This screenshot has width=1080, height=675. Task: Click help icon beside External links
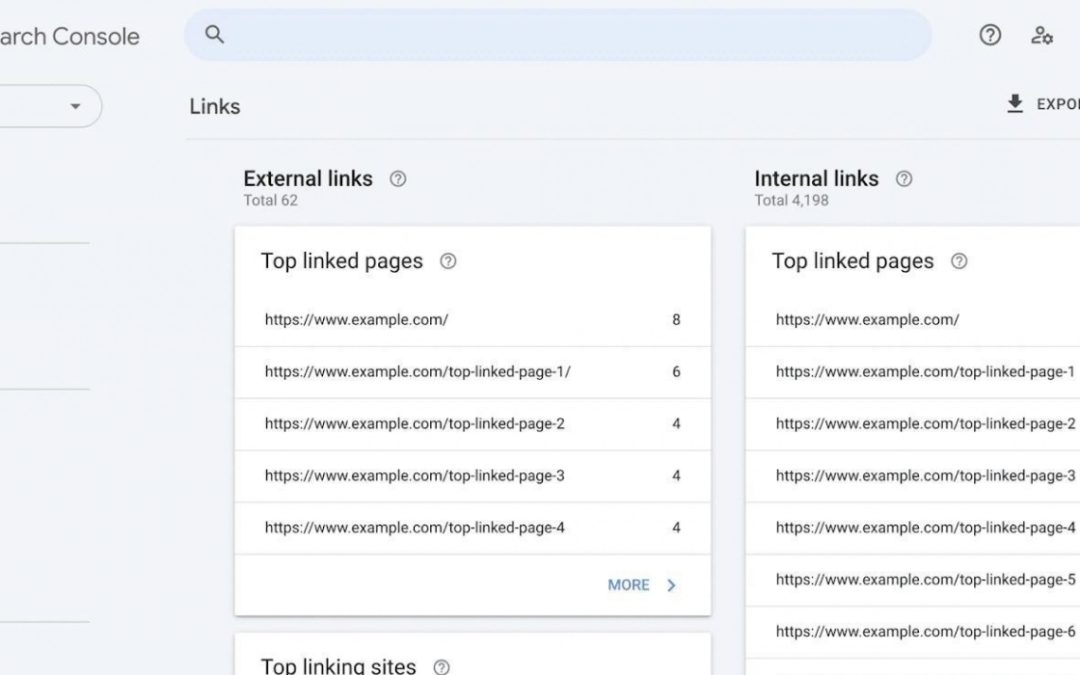click(x=397, y=179)
